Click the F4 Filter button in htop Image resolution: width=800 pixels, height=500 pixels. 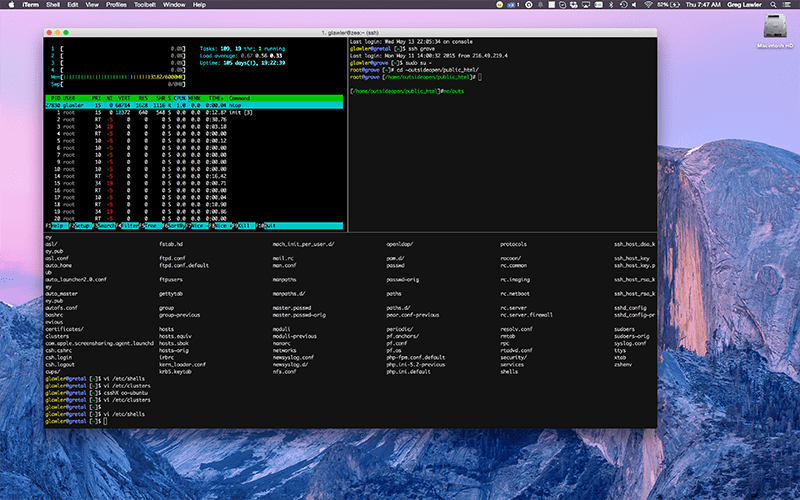[128, 226]
